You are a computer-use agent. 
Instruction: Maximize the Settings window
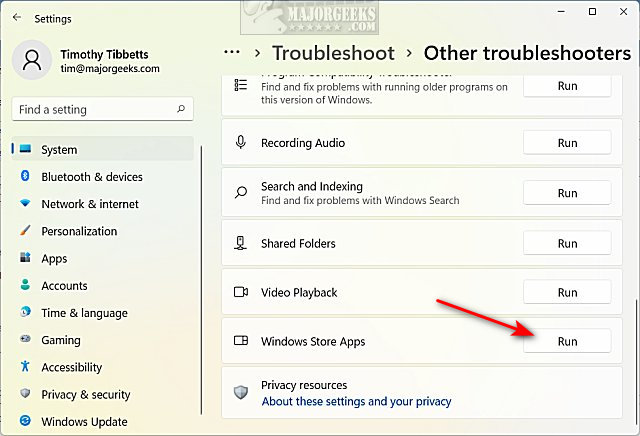click(x=592, y=11)
